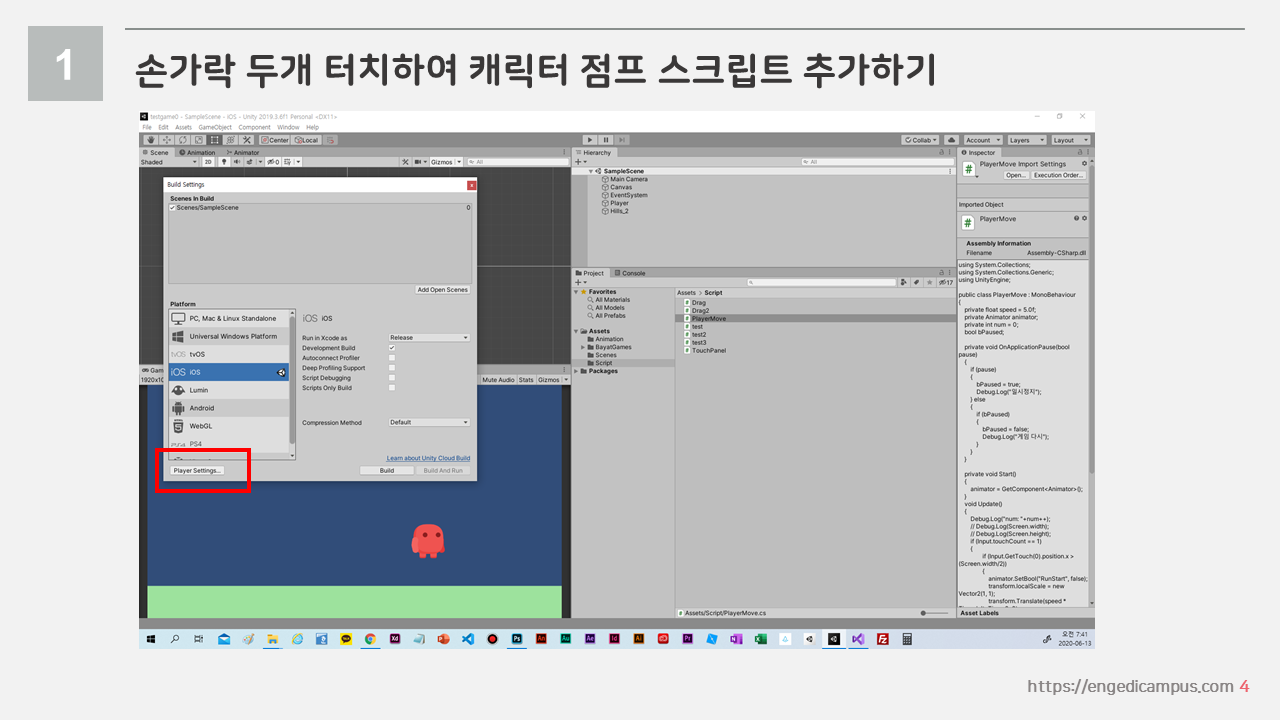Switch to the Animator tab
This screenshot has width=1280, height=720.
tap(243, 152)
